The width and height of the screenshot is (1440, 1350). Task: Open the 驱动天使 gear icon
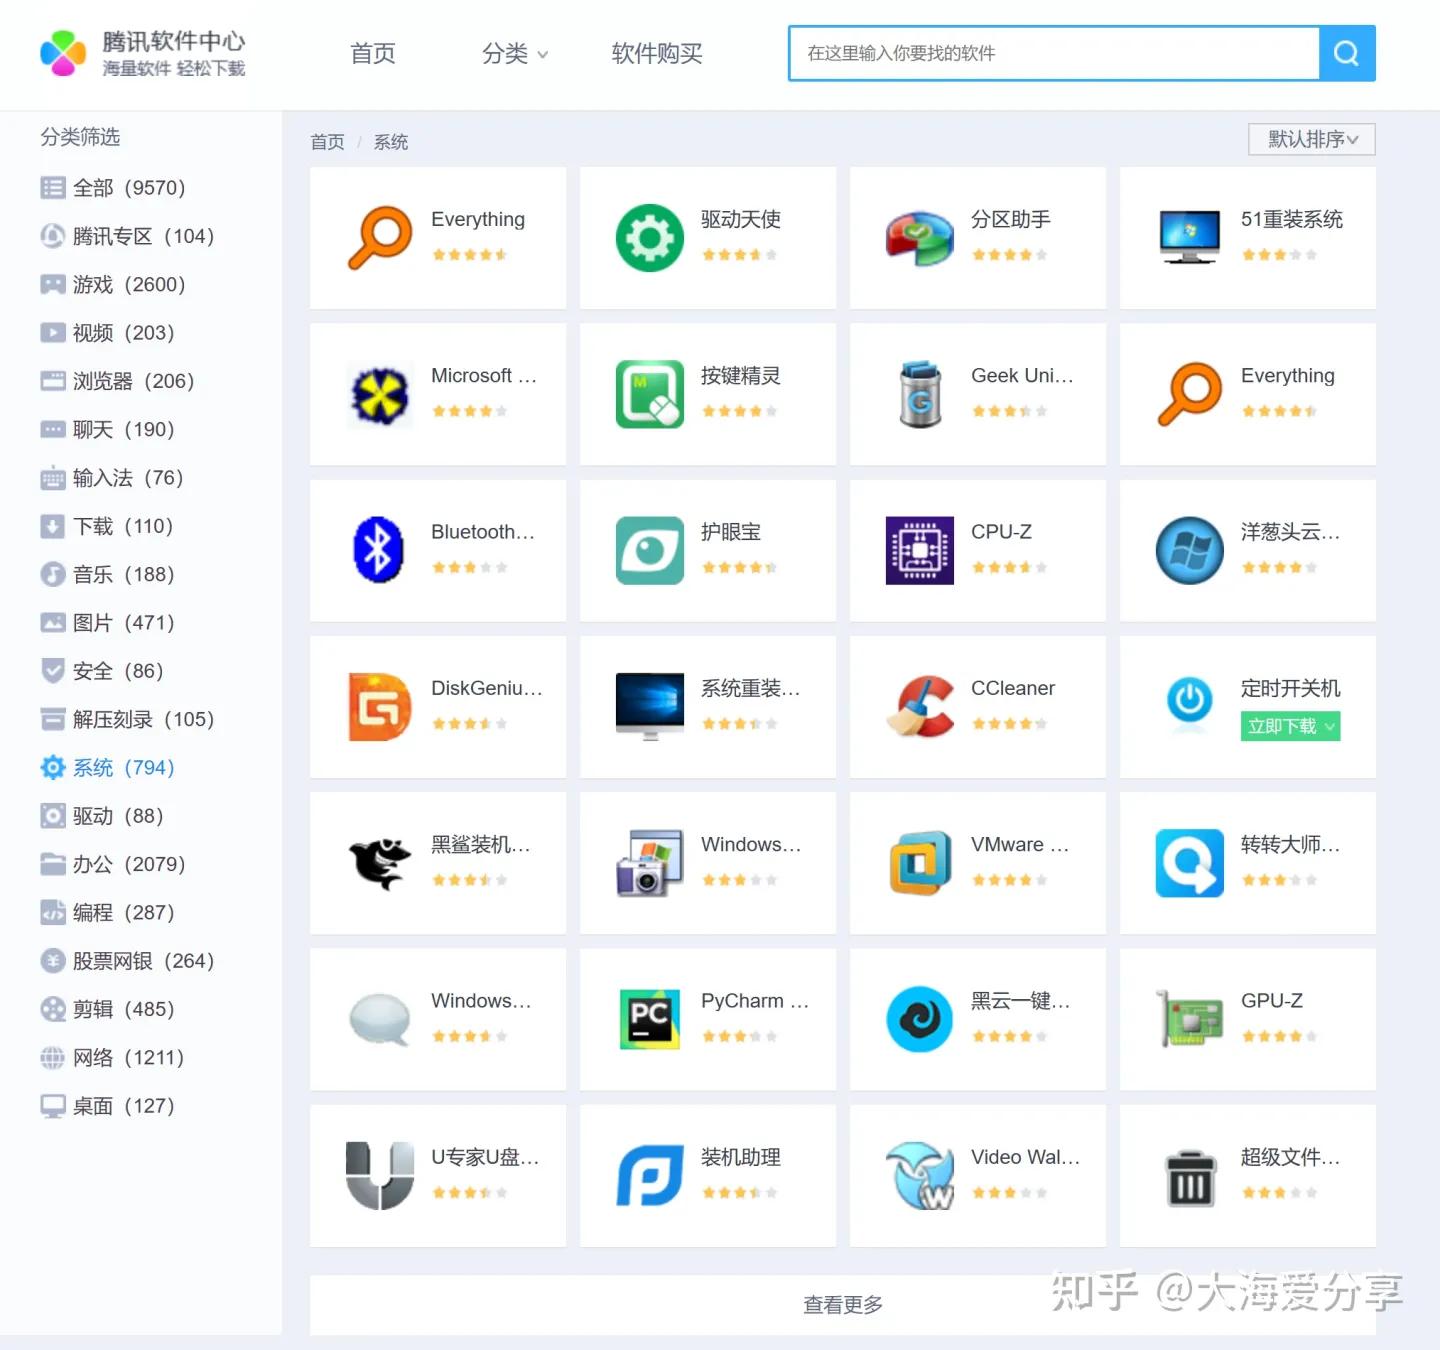pyautogui.click(x=649, y=237)
